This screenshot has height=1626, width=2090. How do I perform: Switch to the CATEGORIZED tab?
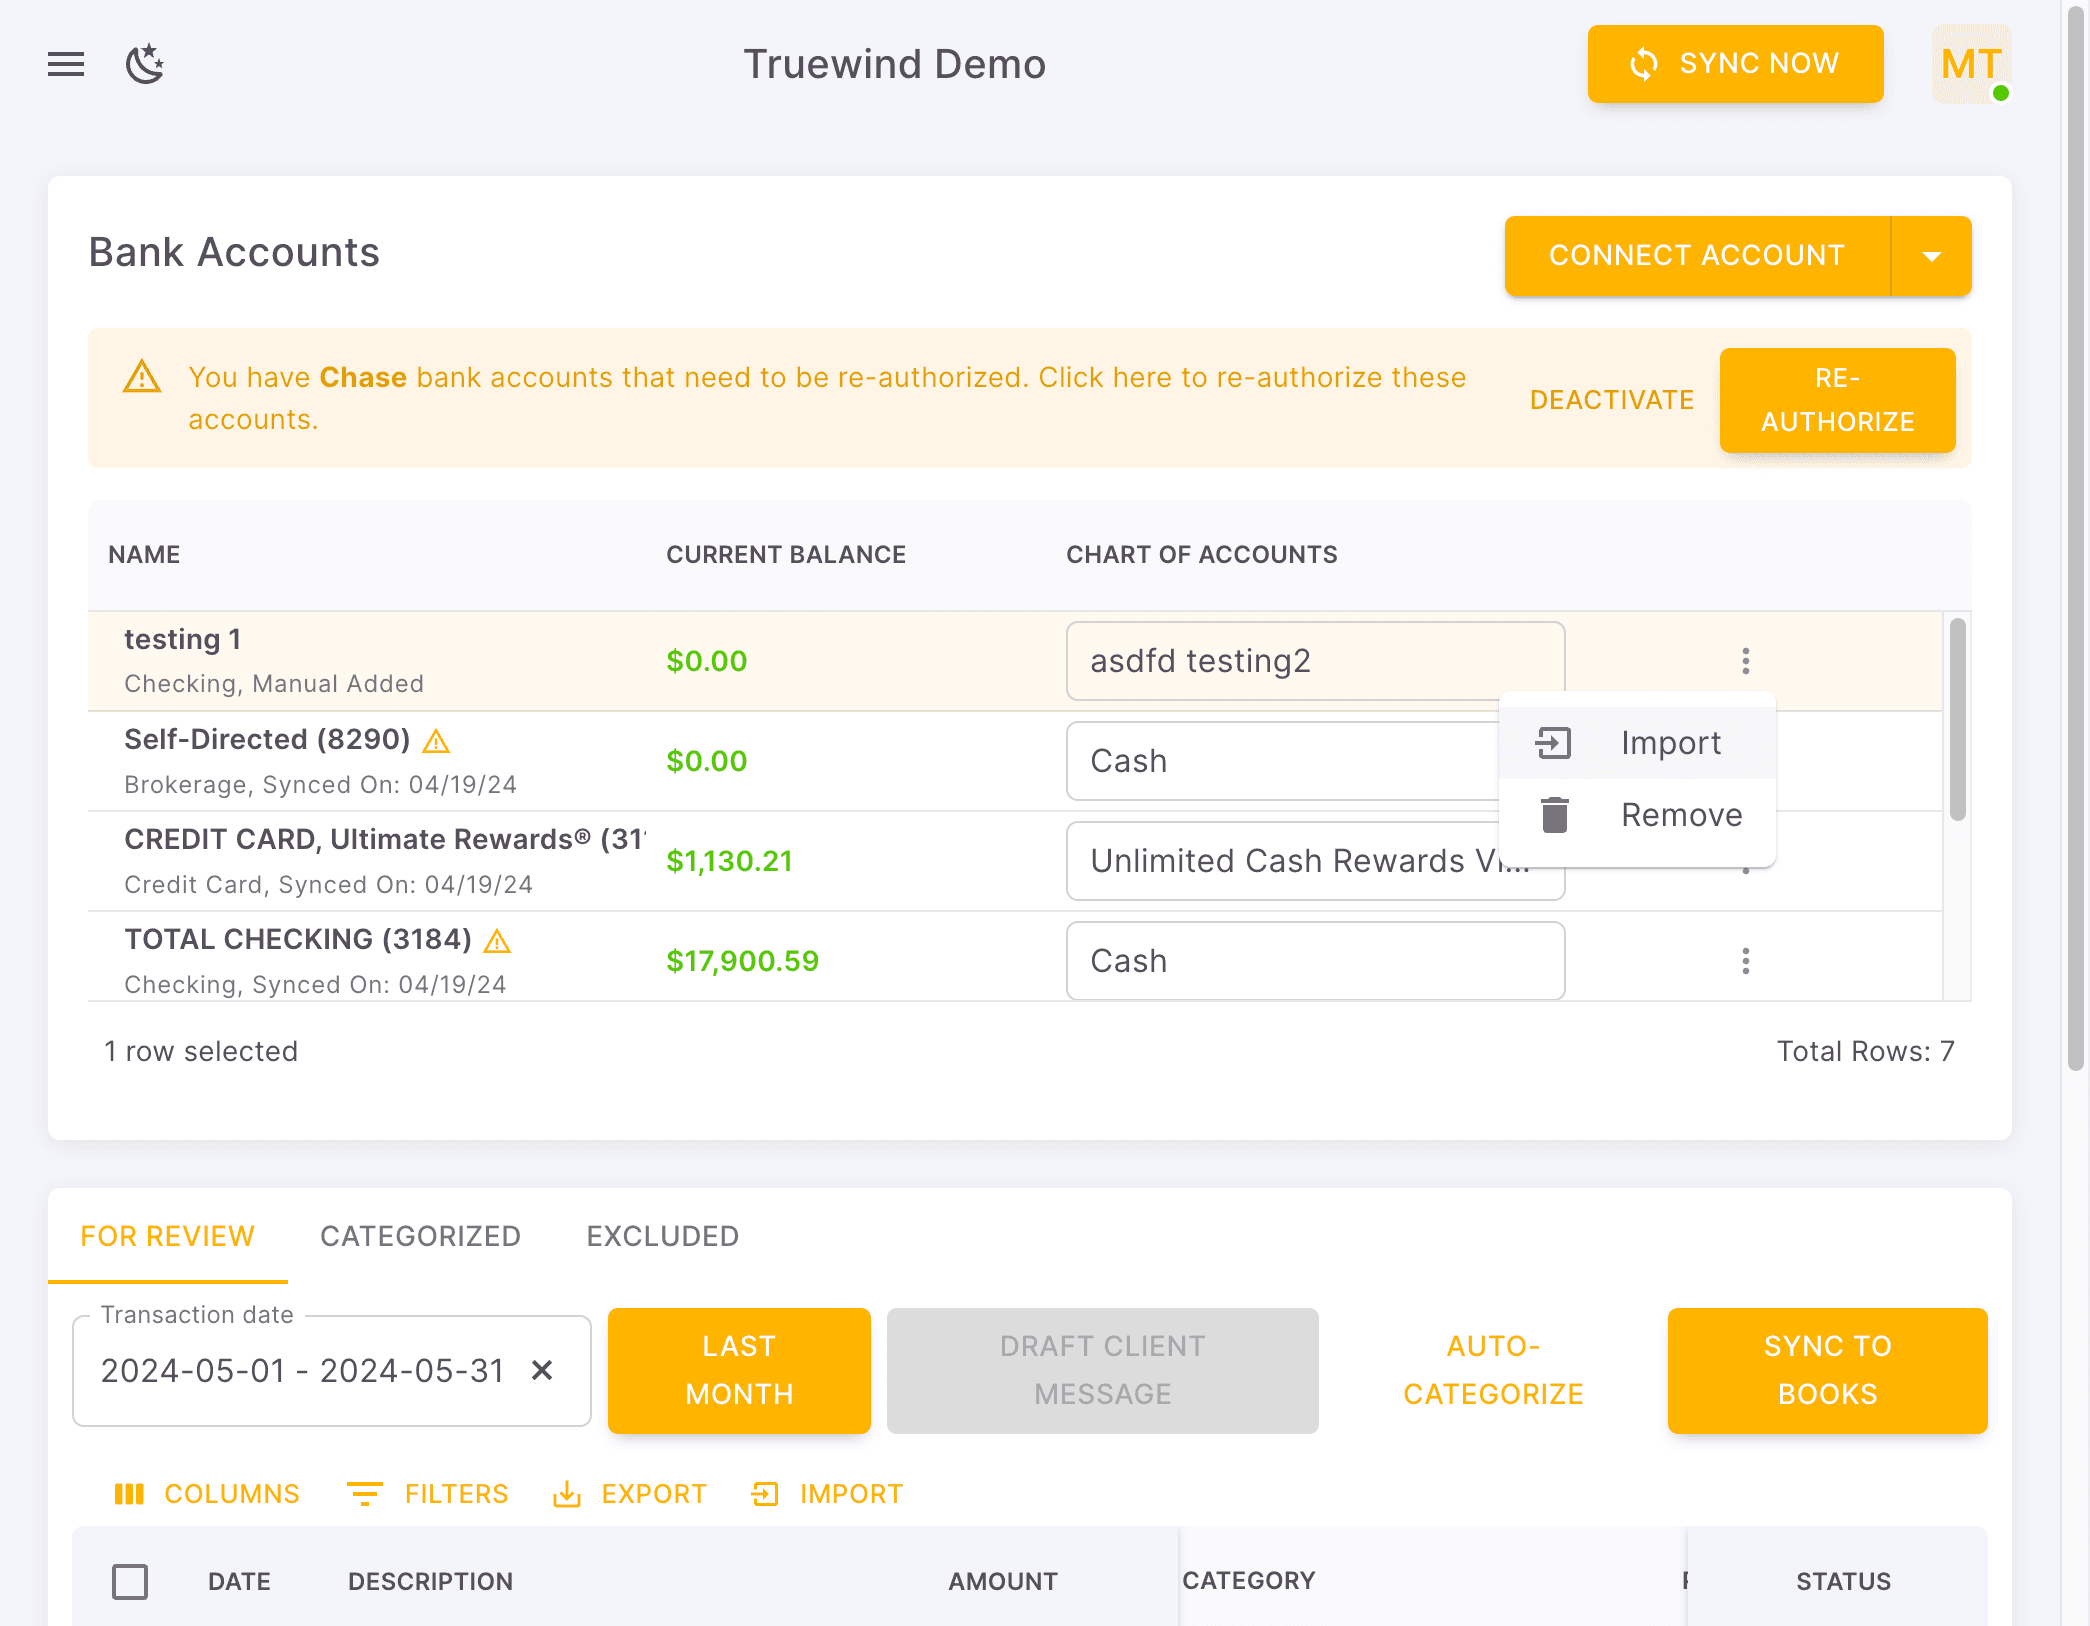coord(420,1236)
